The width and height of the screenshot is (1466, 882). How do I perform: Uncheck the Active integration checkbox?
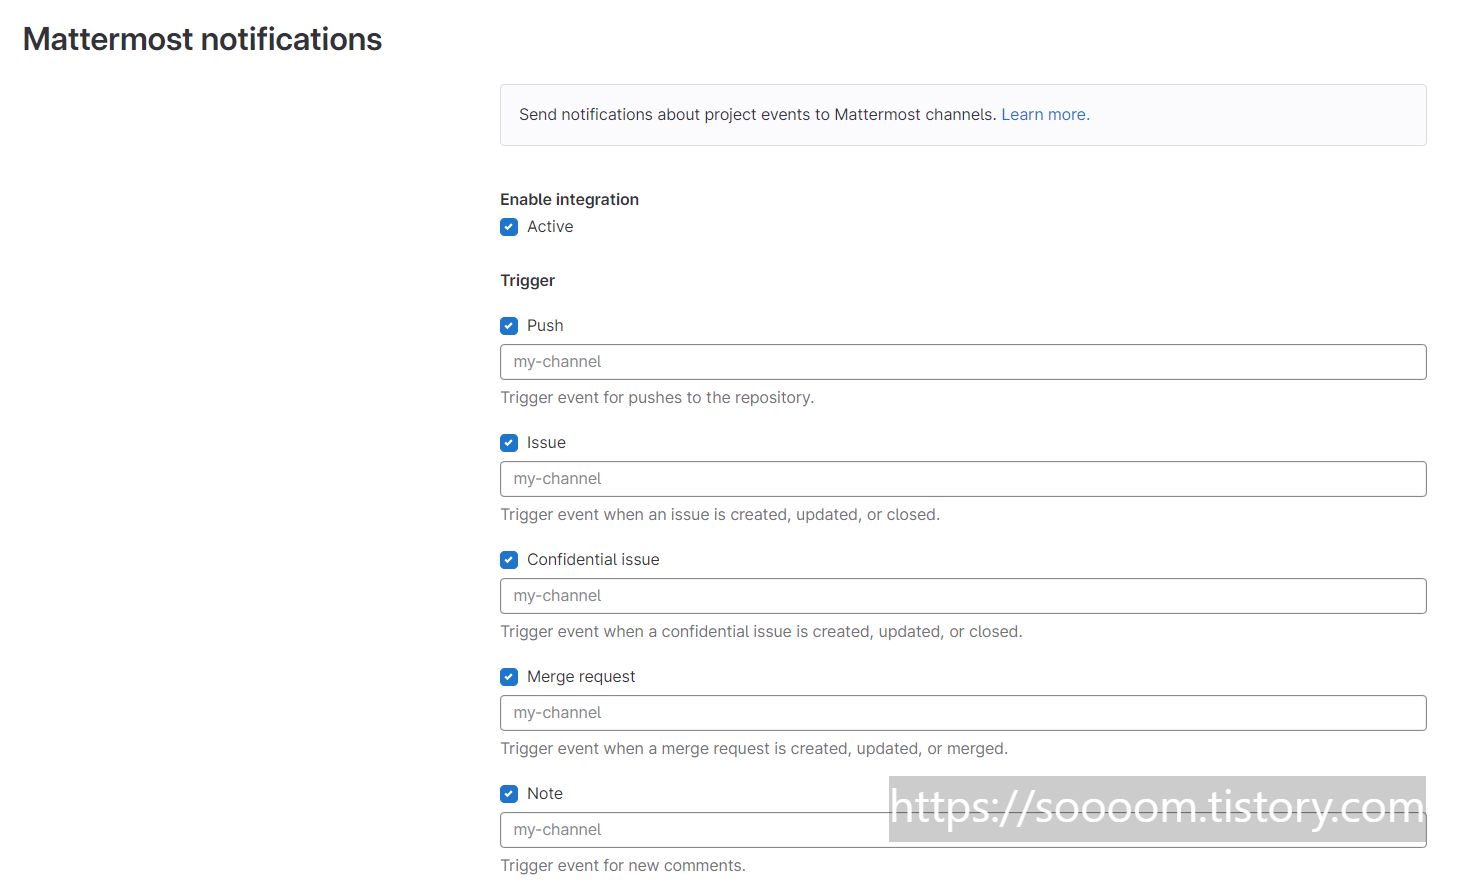509,227
